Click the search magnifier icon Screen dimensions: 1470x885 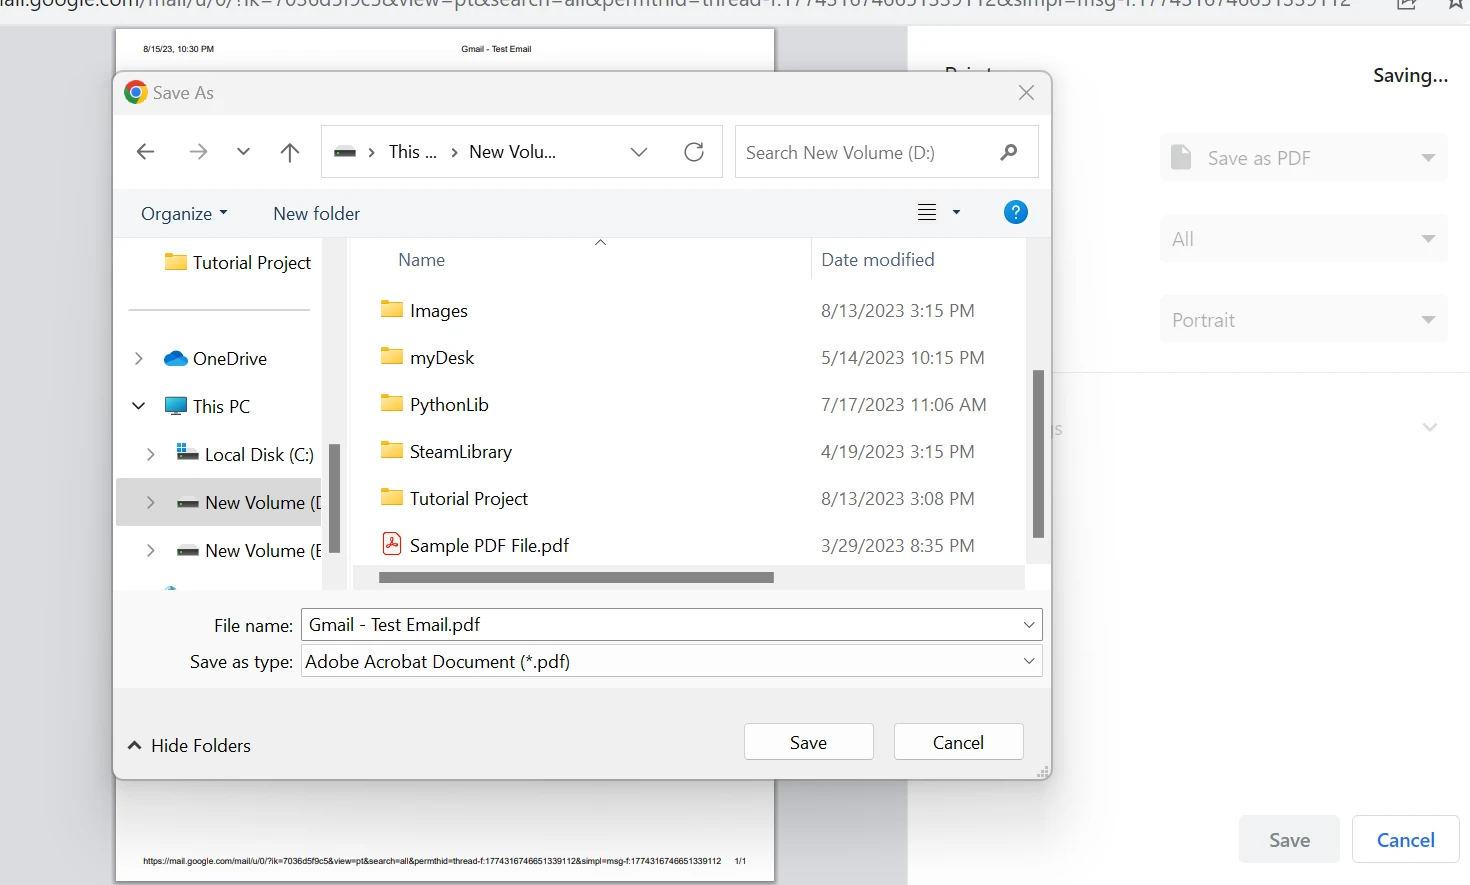tap(1008, 152)
